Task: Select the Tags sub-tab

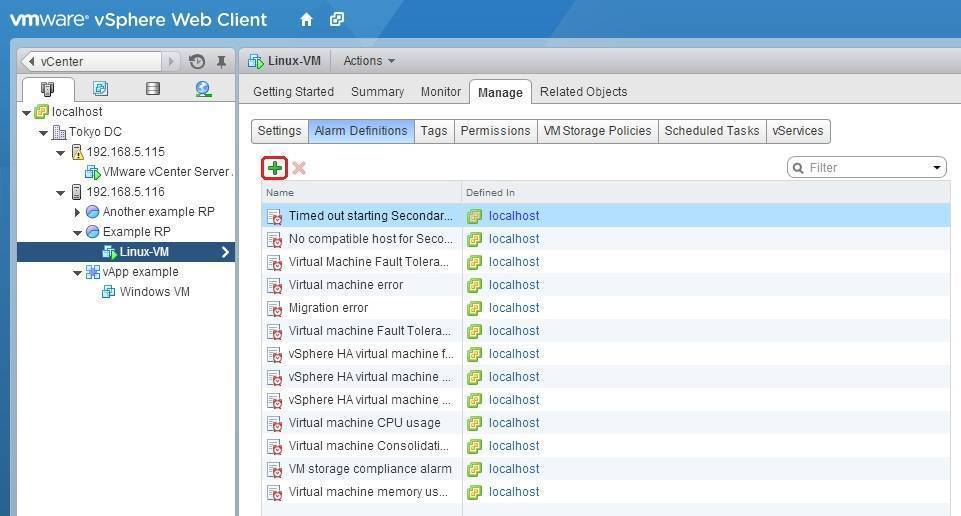Action: tap(434, 131)
